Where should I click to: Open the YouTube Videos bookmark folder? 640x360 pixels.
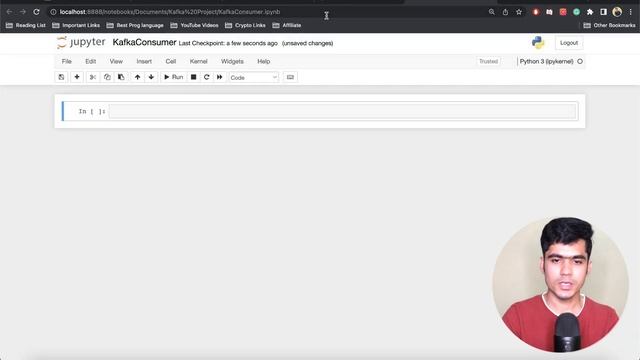pos(194,25)
